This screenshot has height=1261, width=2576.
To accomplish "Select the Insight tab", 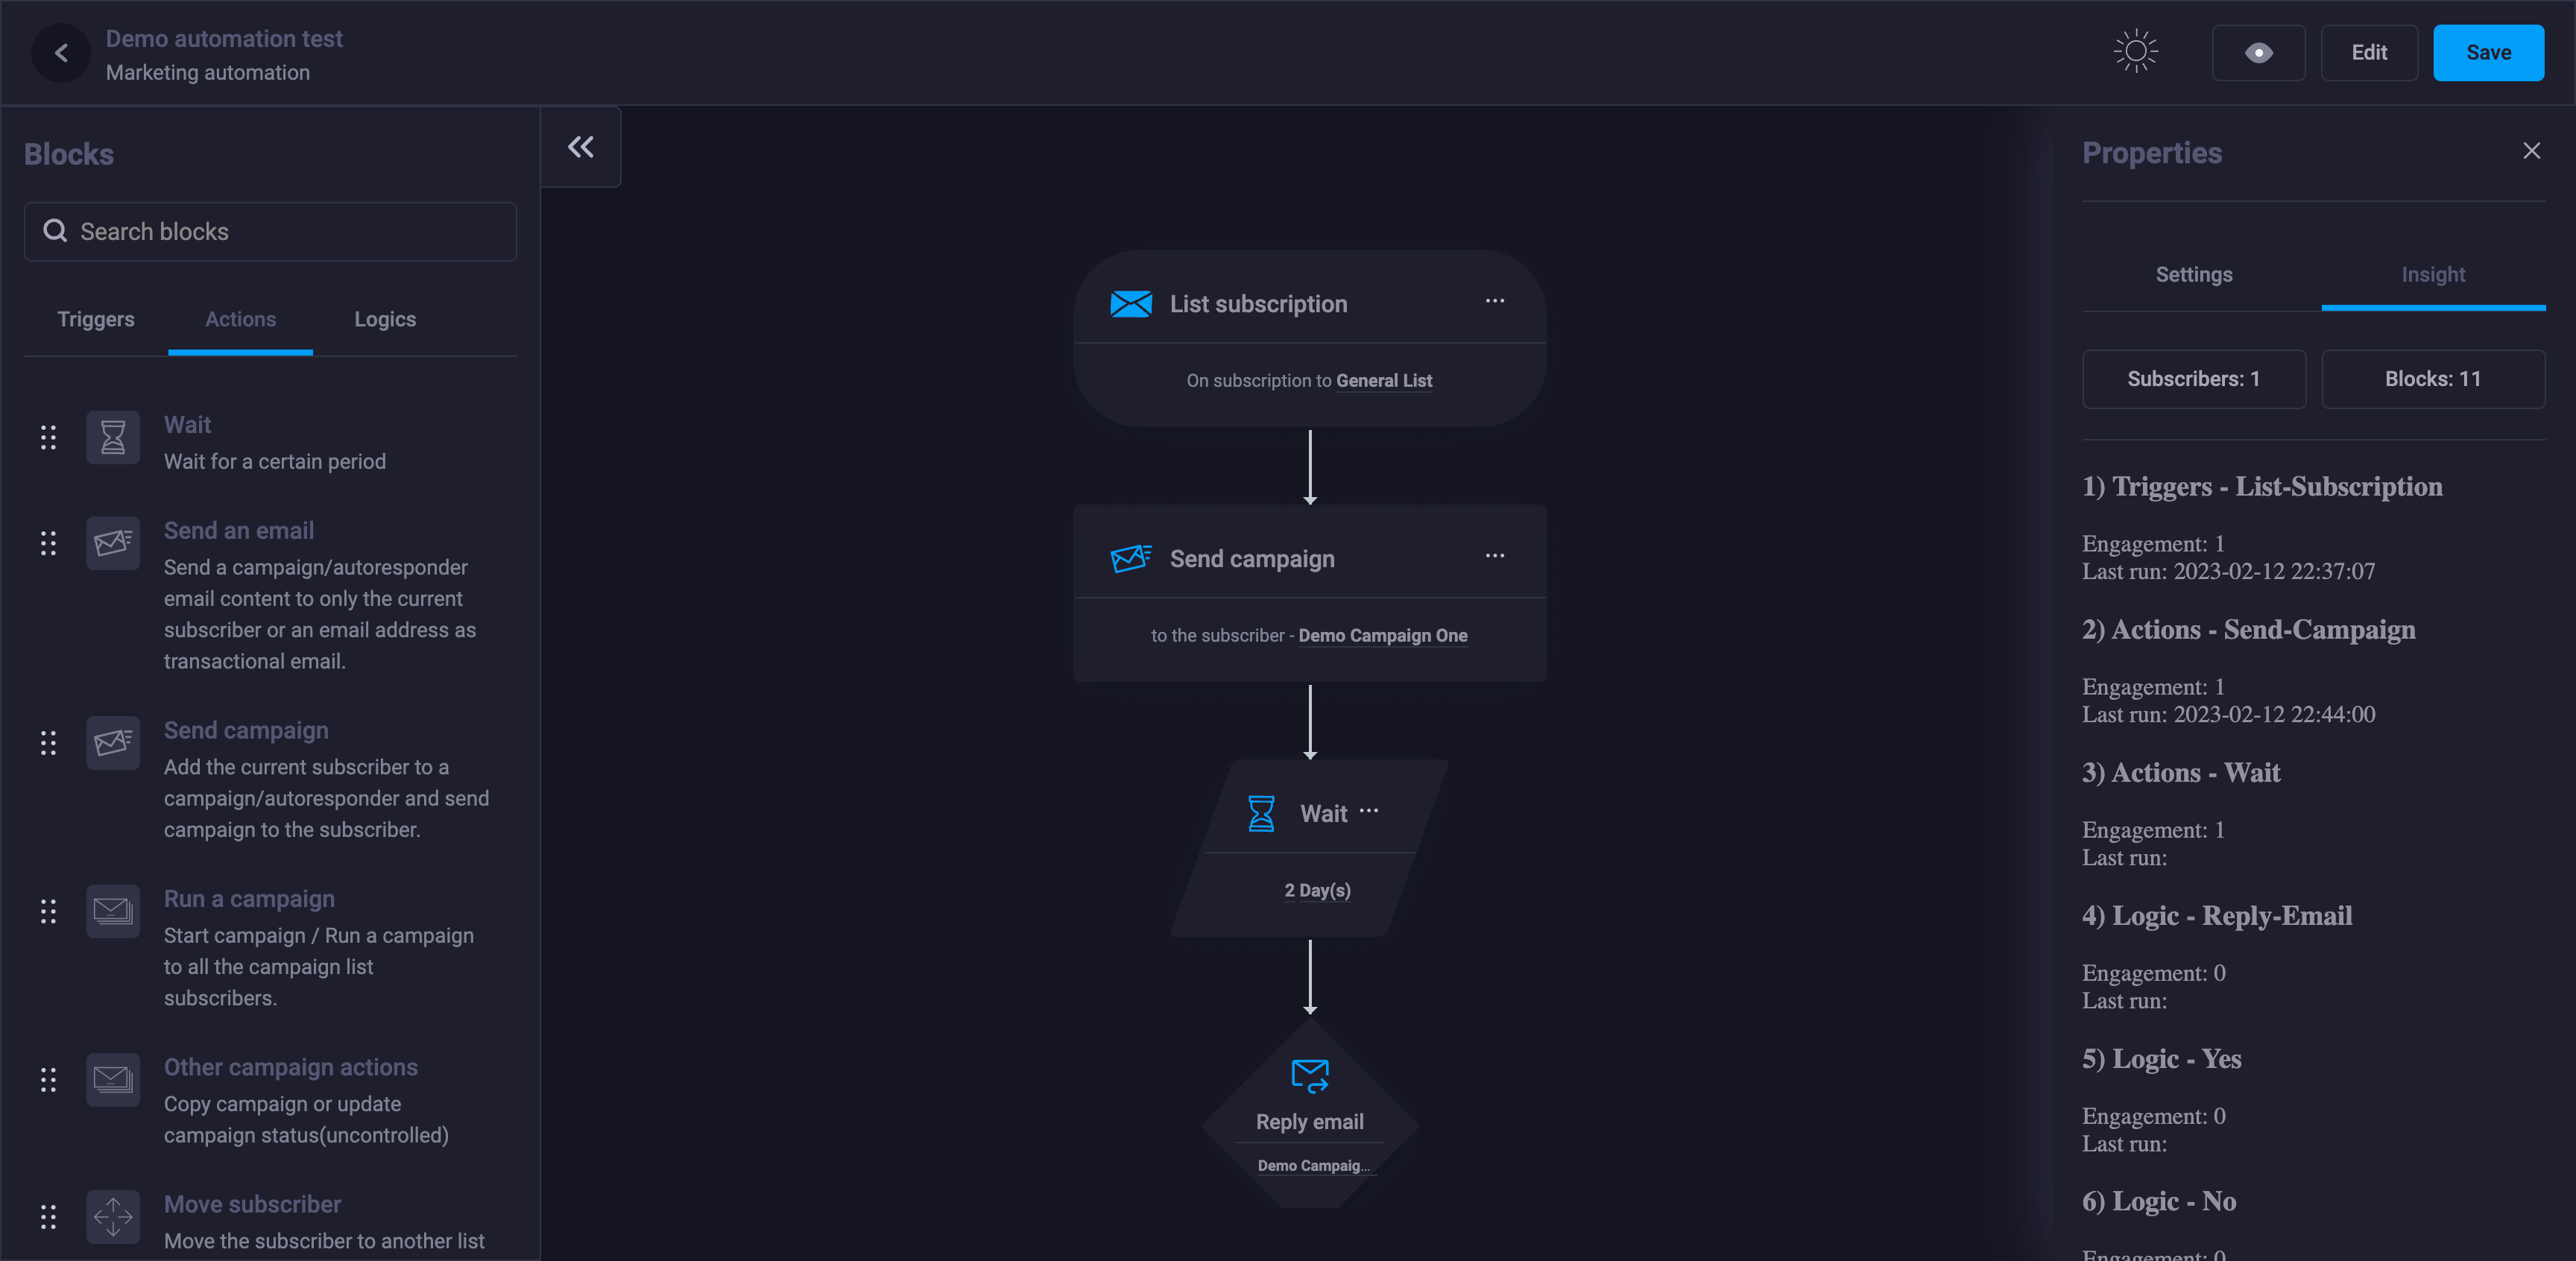I will (x=2432, y=275).
